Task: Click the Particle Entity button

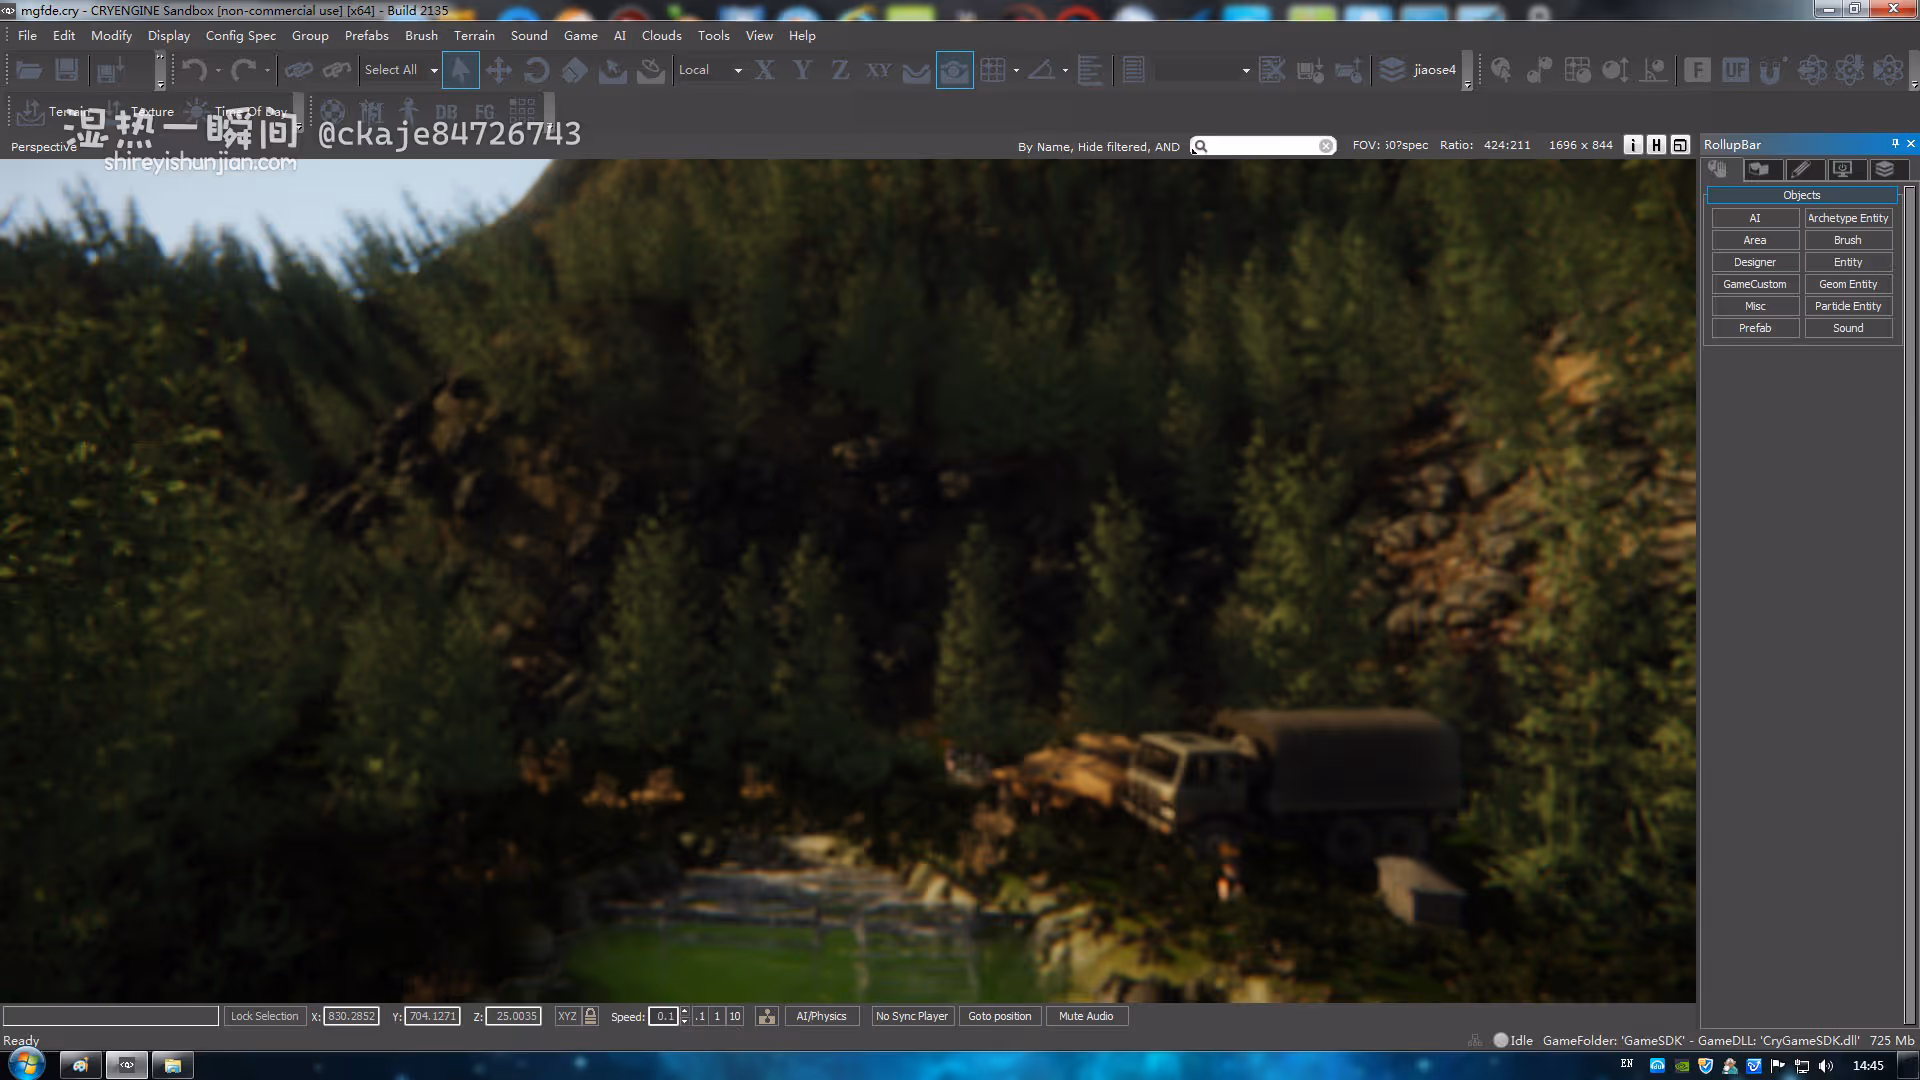Action: point(1848,306)
